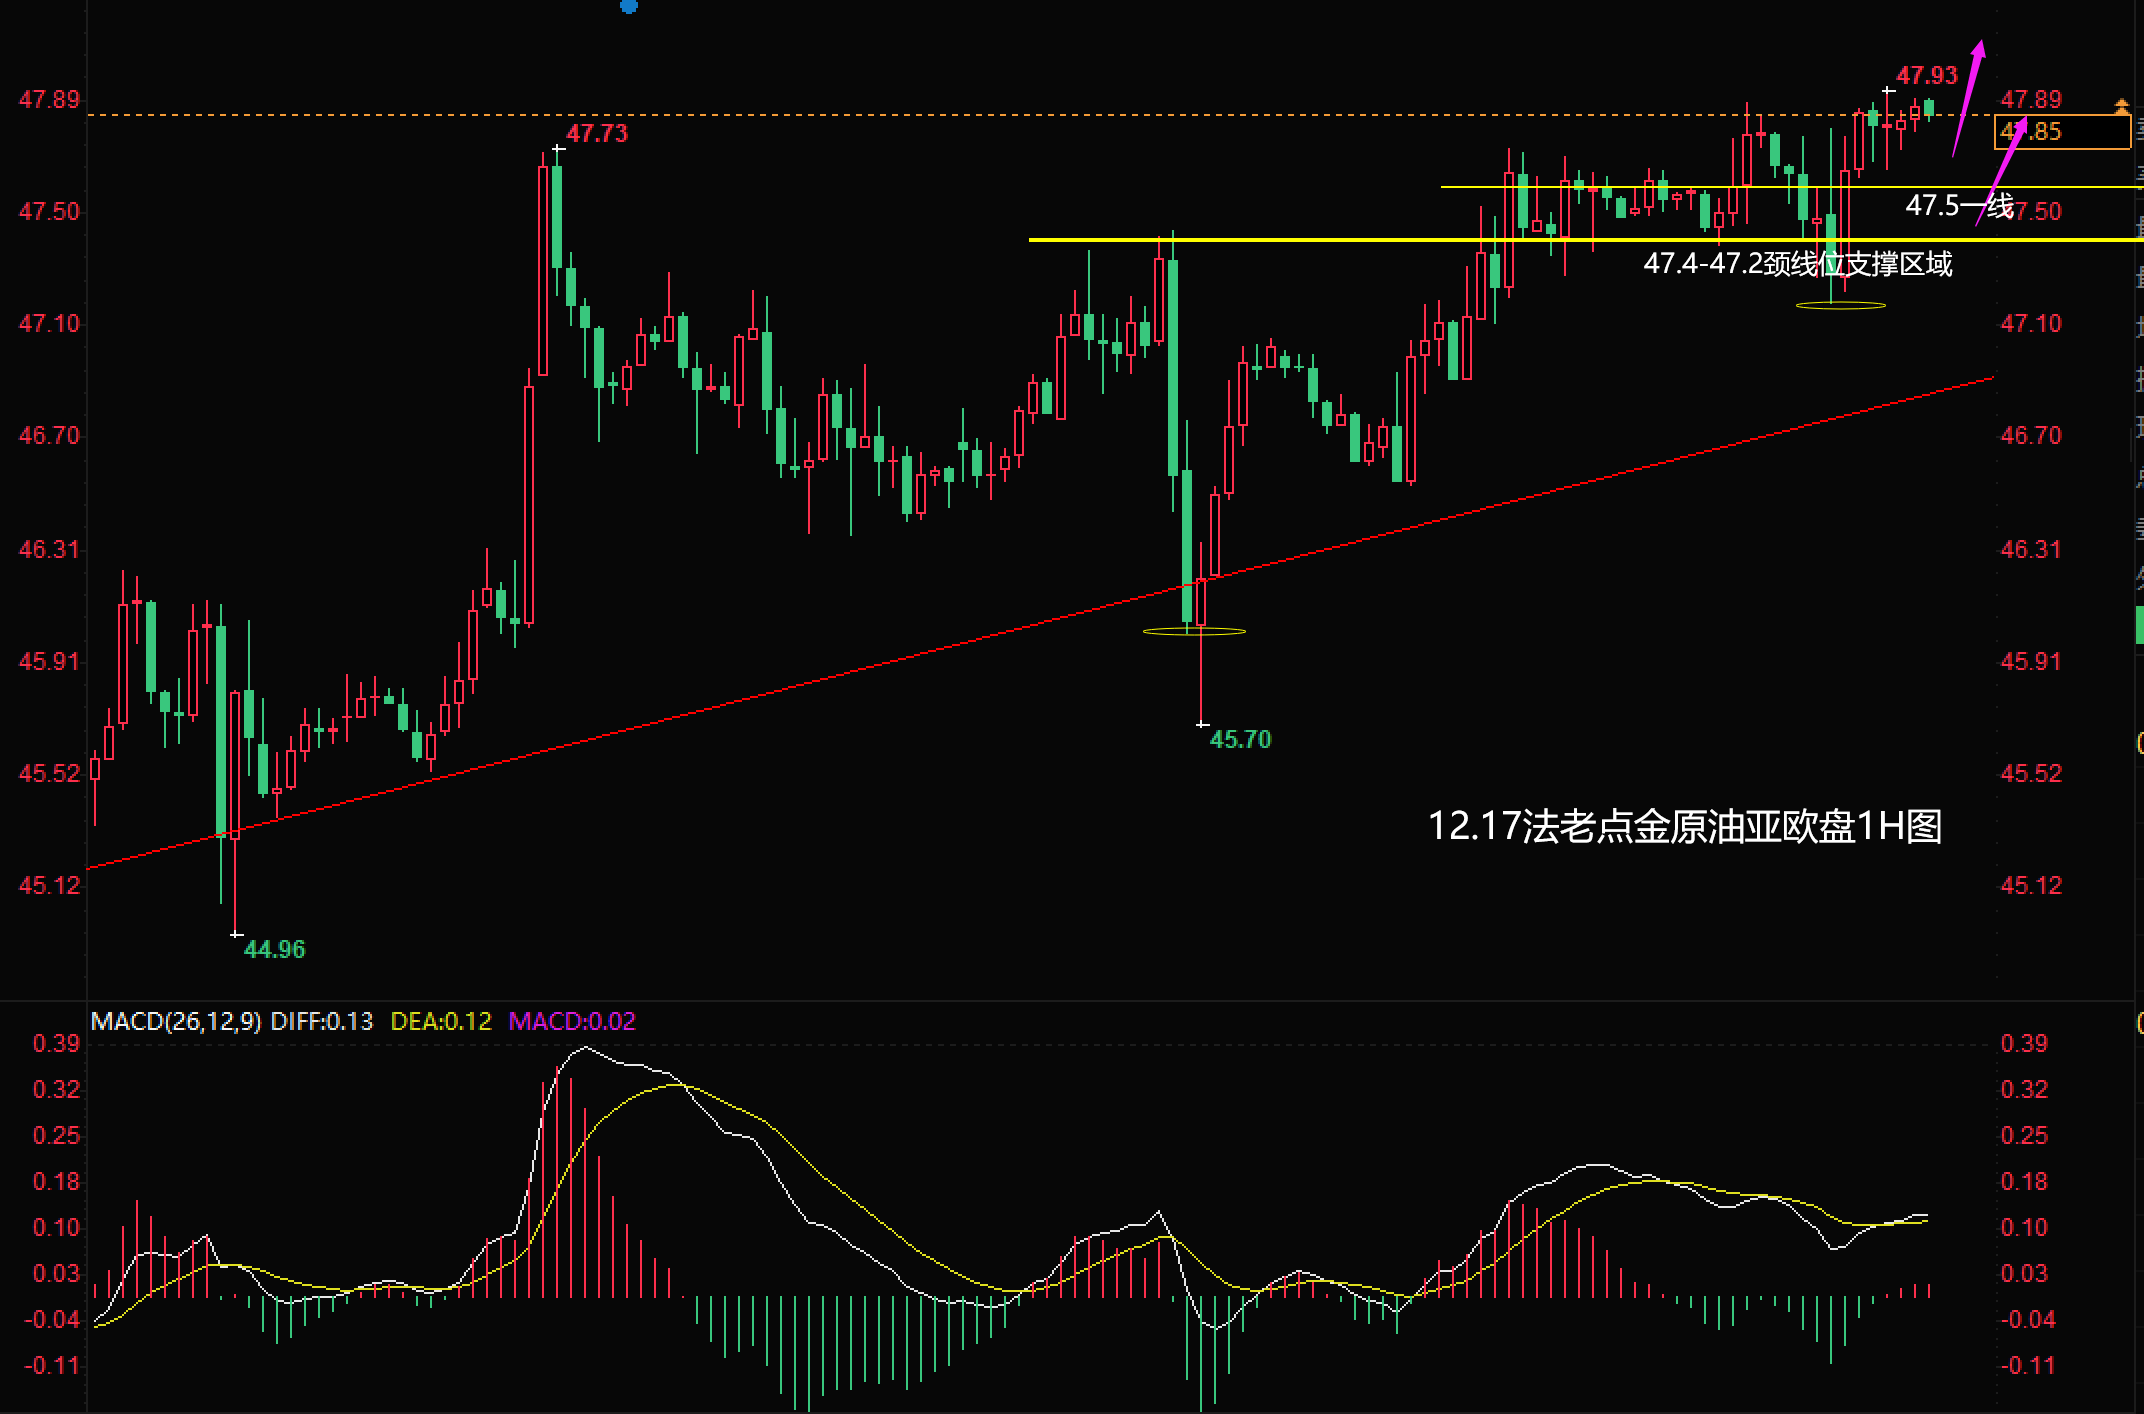Click the 44.96 low price marker
This screenshot has height=1414, width=2144.
[x=274, y=949]
